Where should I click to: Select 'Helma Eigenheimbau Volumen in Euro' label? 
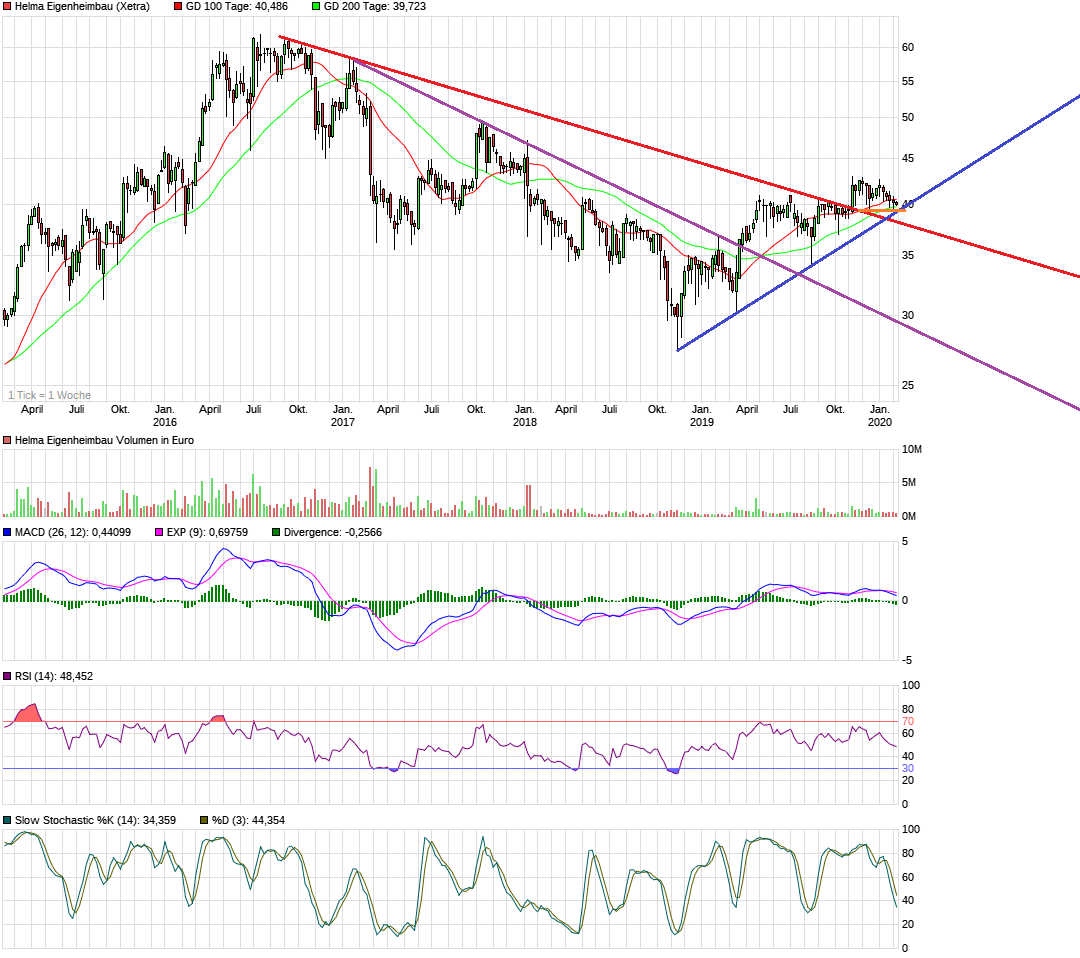(x=104, y=440)
